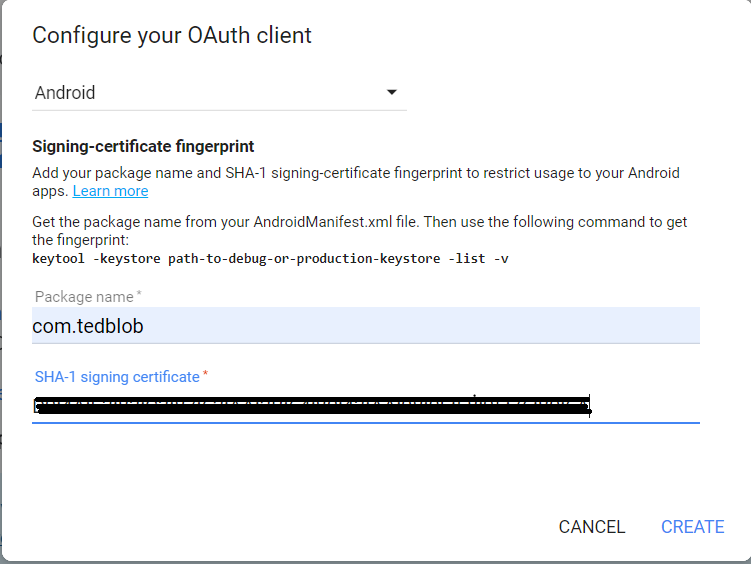Click the Signing-certificate fingerprint heading
Viewport: 751px width, 564px height.
[143, 146]
